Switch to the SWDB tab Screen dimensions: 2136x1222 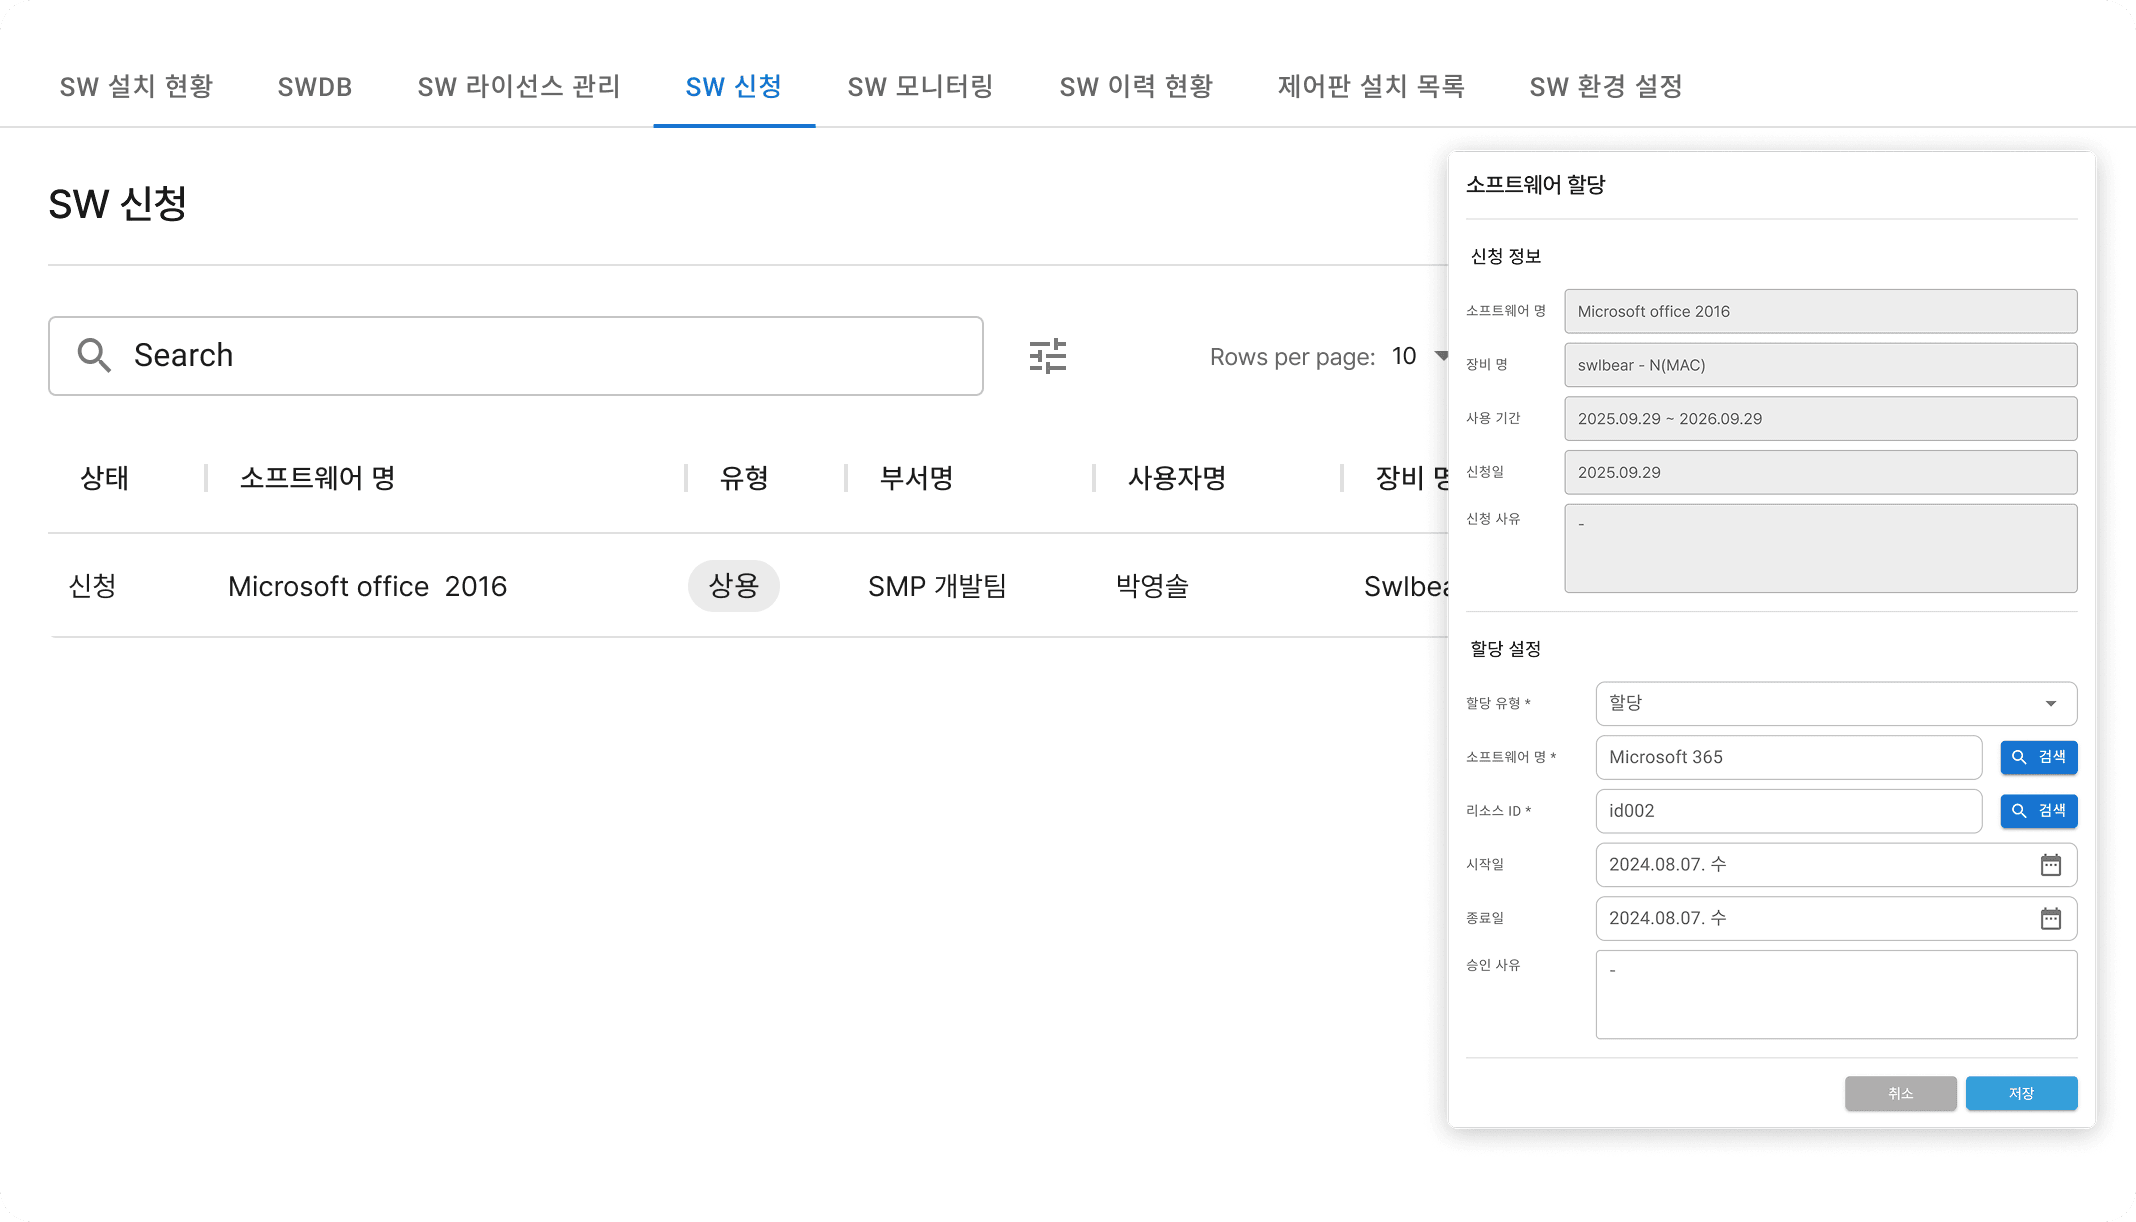point(314,86)
